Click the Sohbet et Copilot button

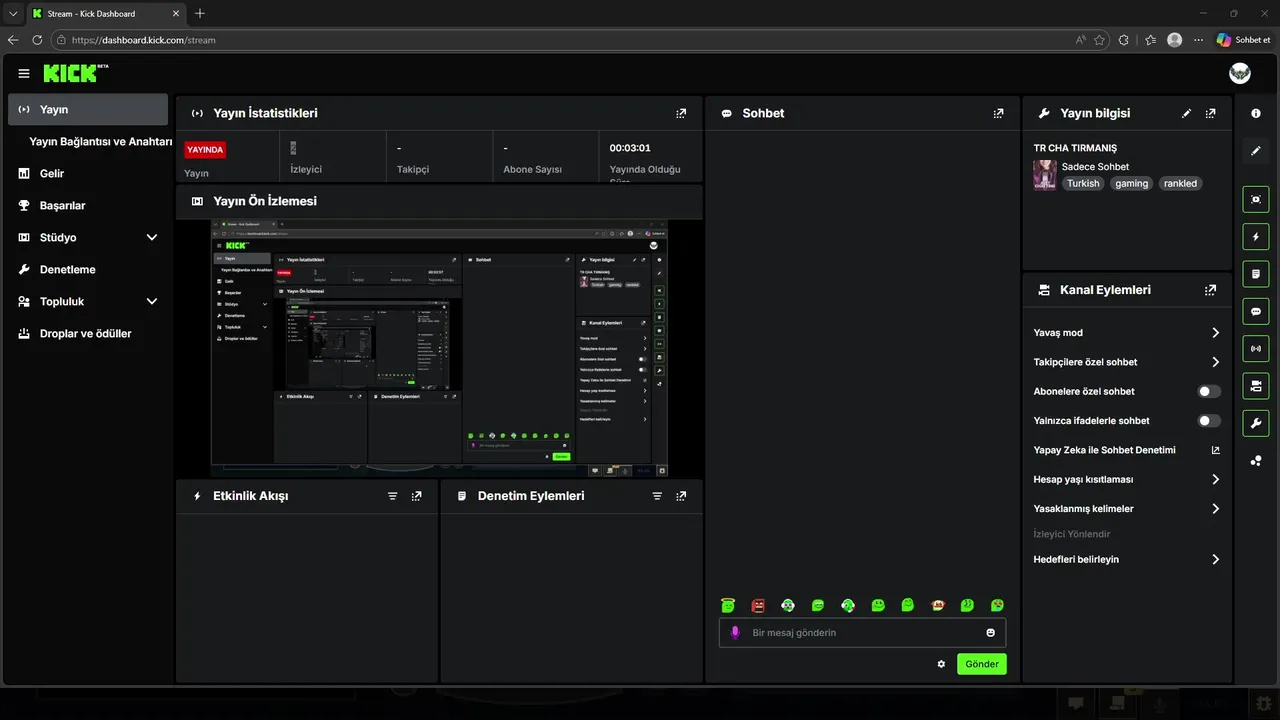click(1243, 40)
